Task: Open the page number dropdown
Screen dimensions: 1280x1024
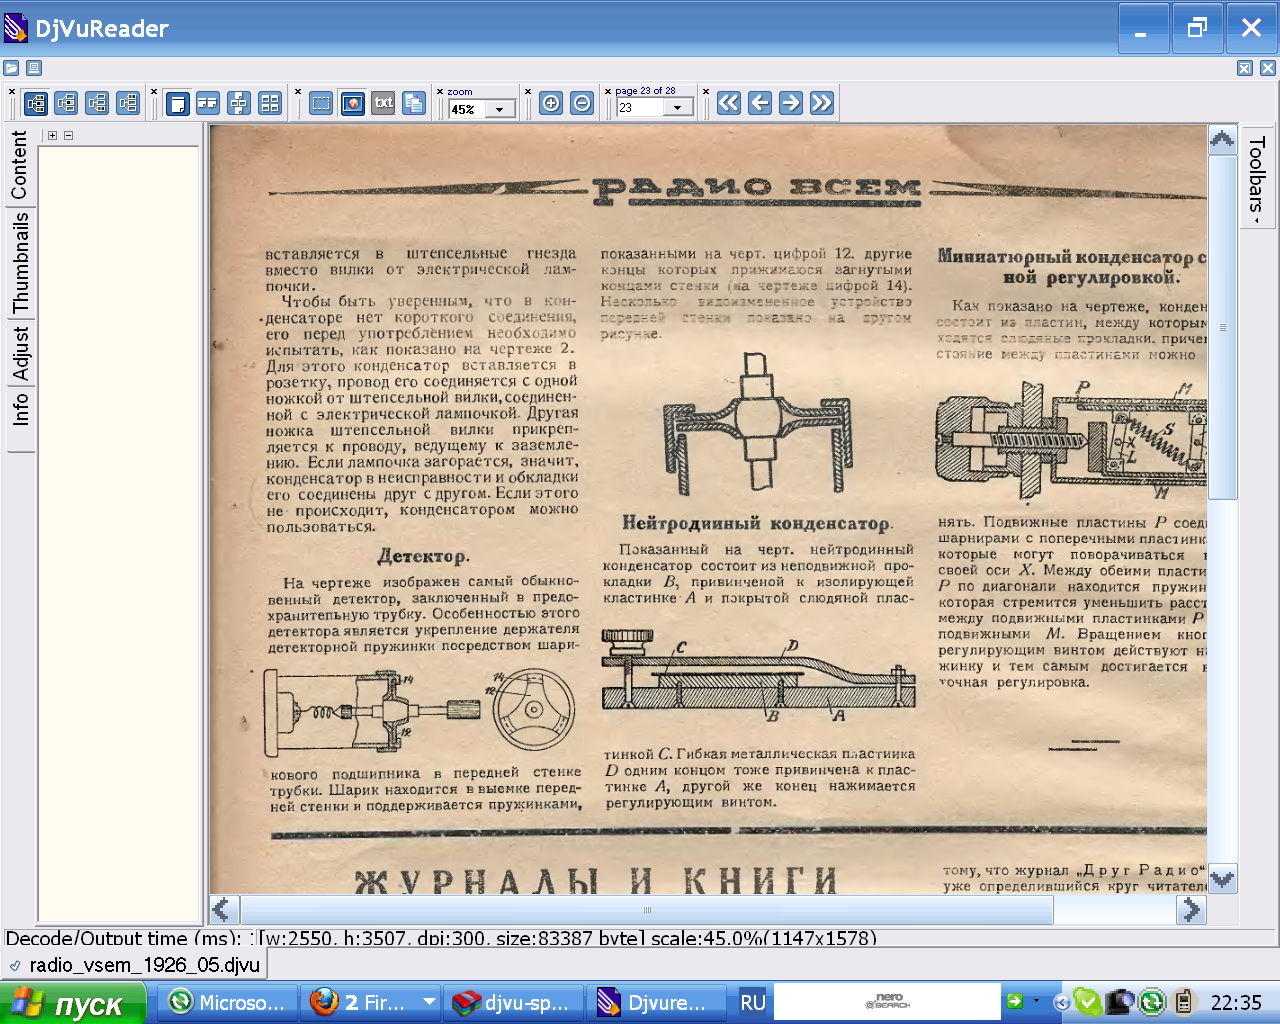Action: tap(678, 108)
